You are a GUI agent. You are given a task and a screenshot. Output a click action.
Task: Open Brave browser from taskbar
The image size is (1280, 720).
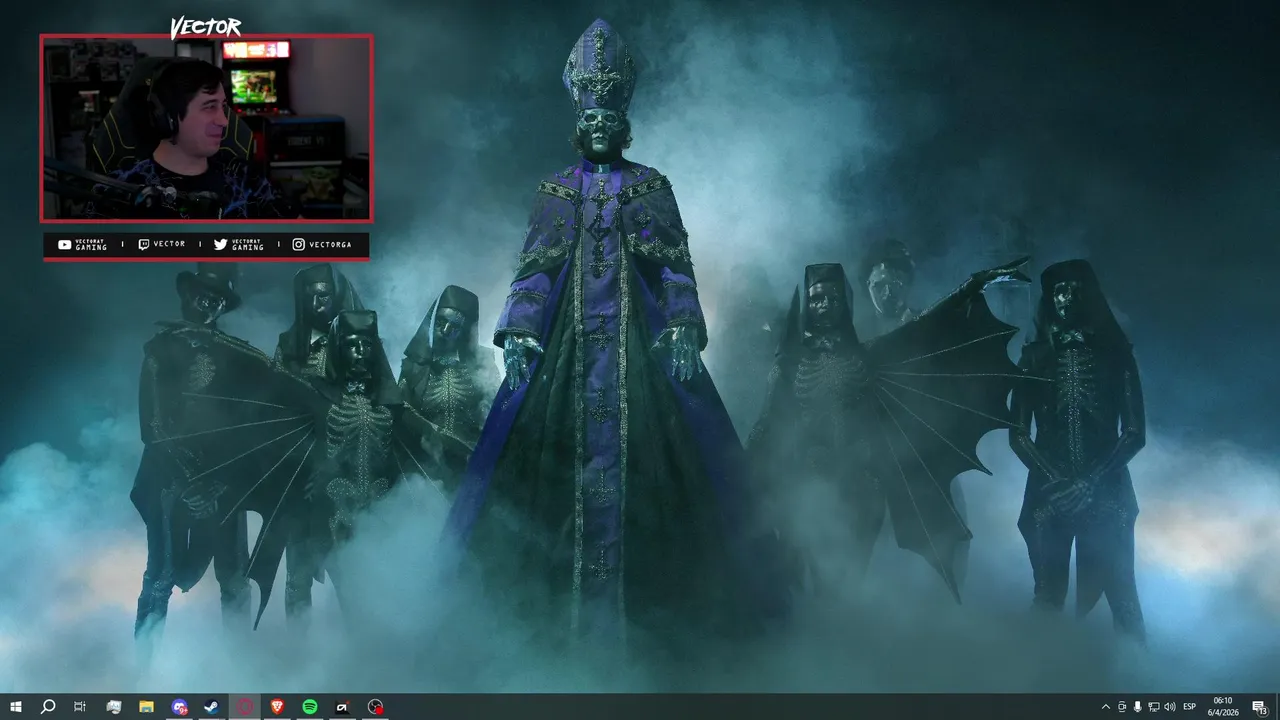click(277, 707)
